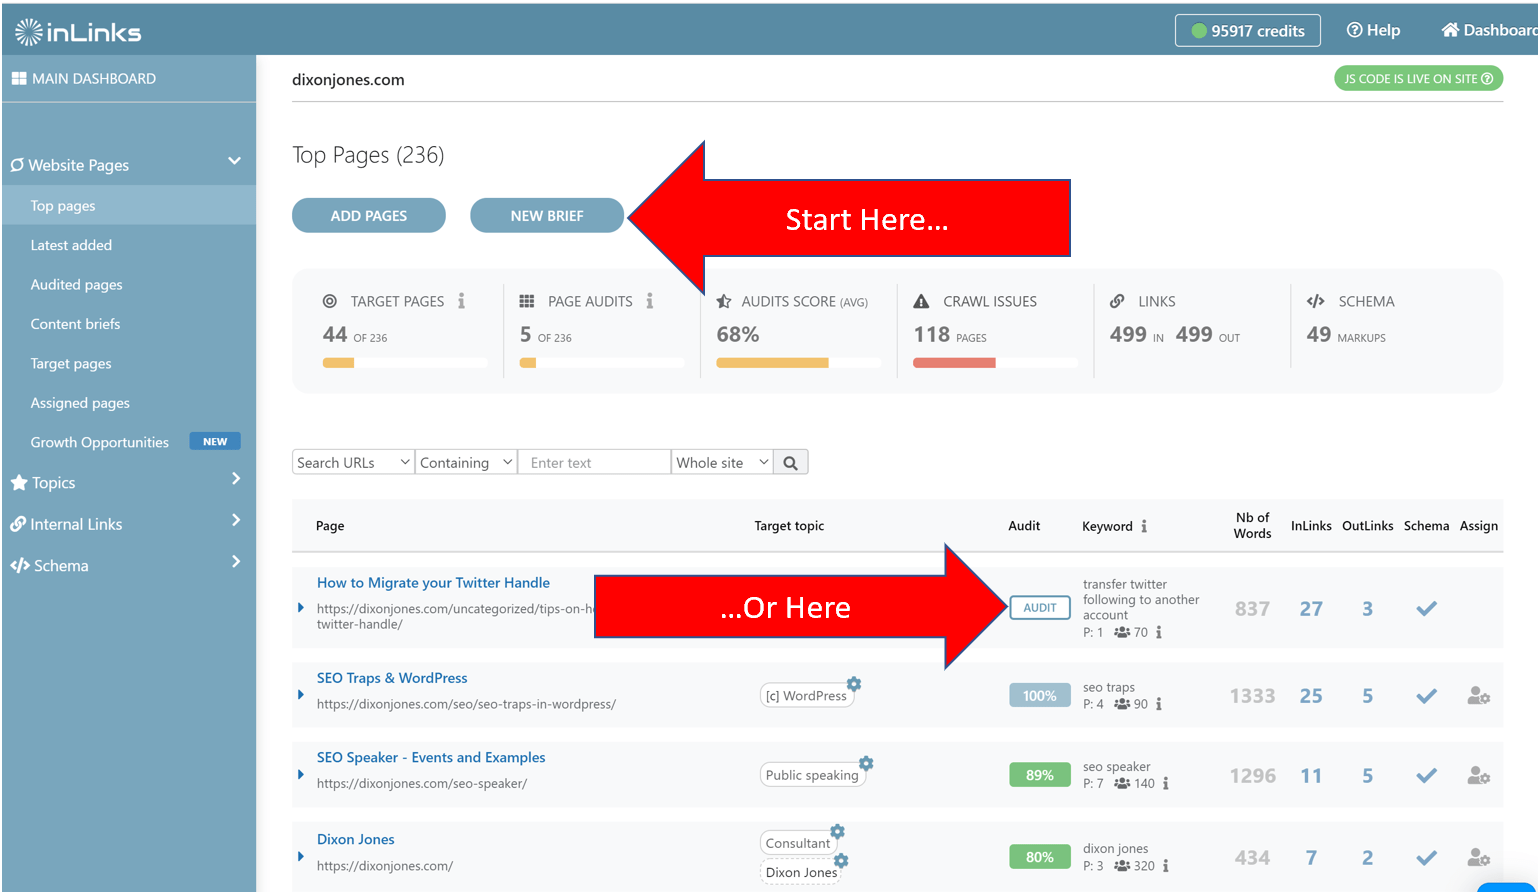Click the magnifier search button
This screenshot has height=892, width=1538.
click(790, 462)
